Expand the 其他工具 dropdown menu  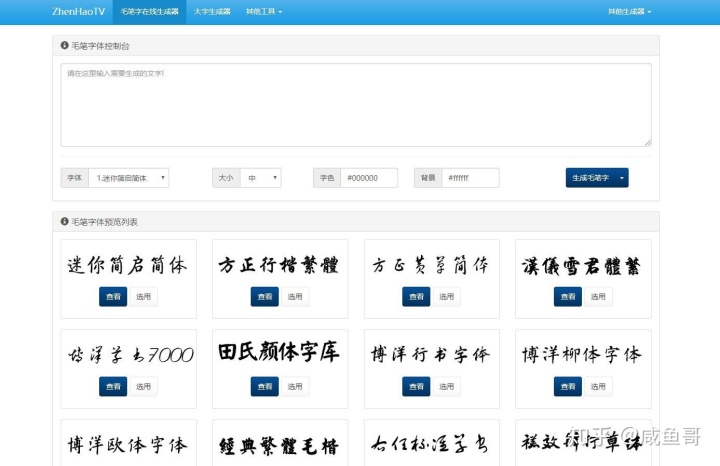coord(264,12)
